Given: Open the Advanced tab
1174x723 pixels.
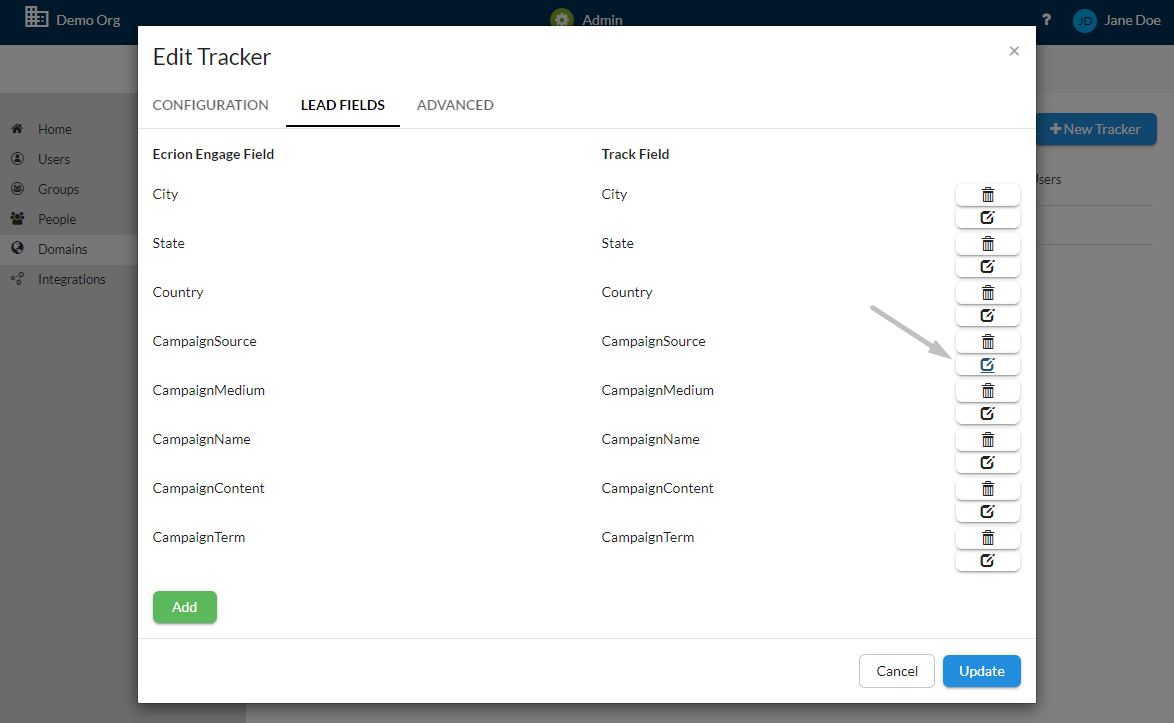Looking at the screenshot, I should [x=455, y=106].
